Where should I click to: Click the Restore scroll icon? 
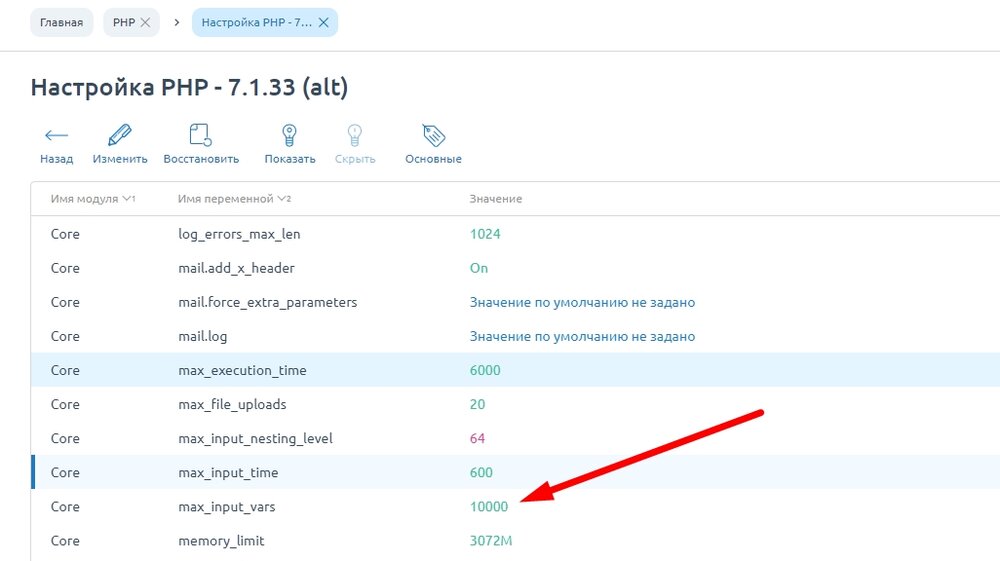(x=201, y=136)
